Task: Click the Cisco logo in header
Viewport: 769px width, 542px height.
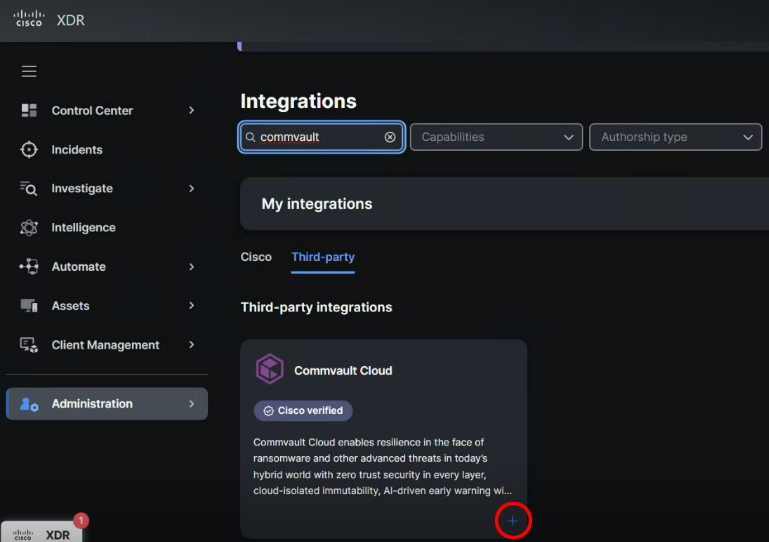Action: pyautogui.click(x=29, y=19)
